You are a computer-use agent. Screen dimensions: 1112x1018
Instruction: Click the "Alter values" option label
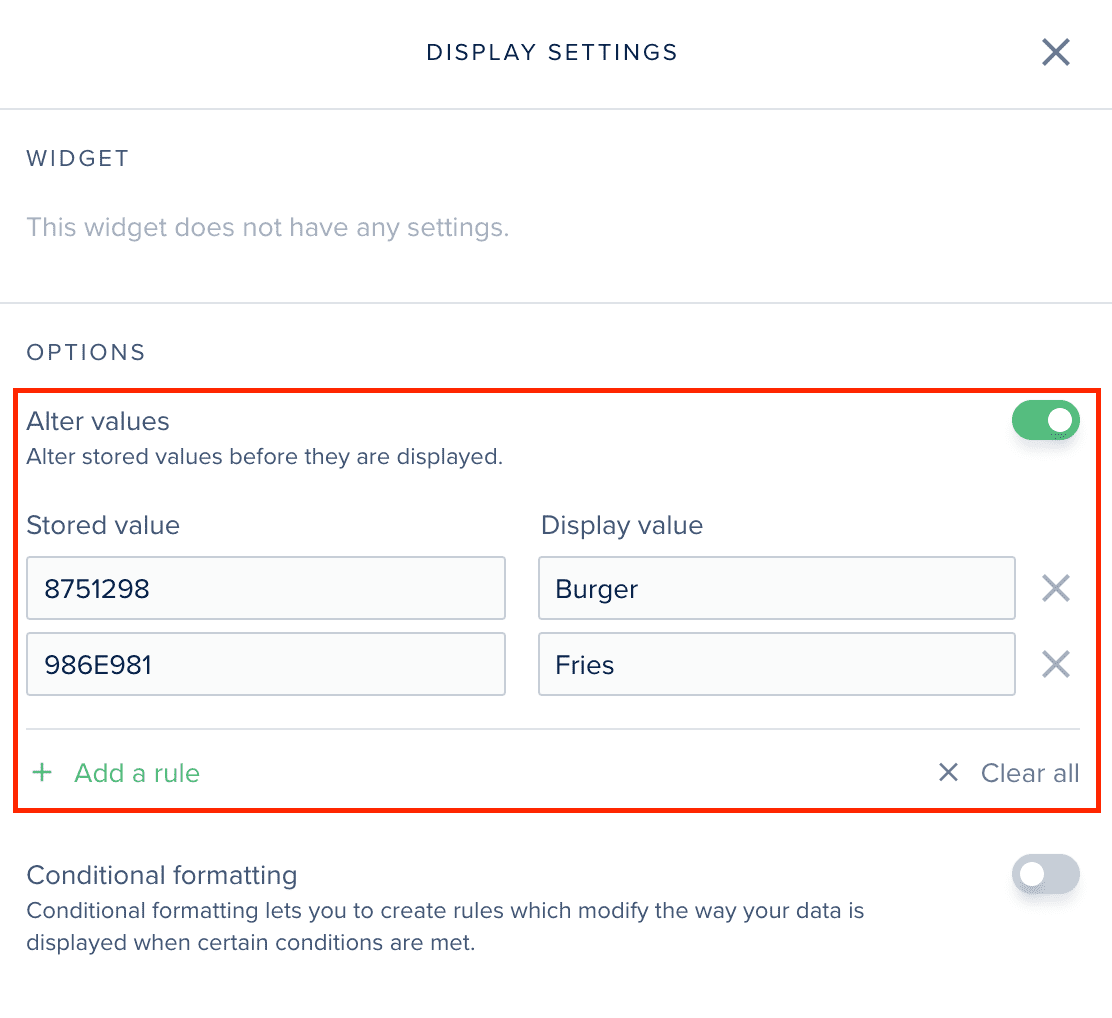(98, 421)
